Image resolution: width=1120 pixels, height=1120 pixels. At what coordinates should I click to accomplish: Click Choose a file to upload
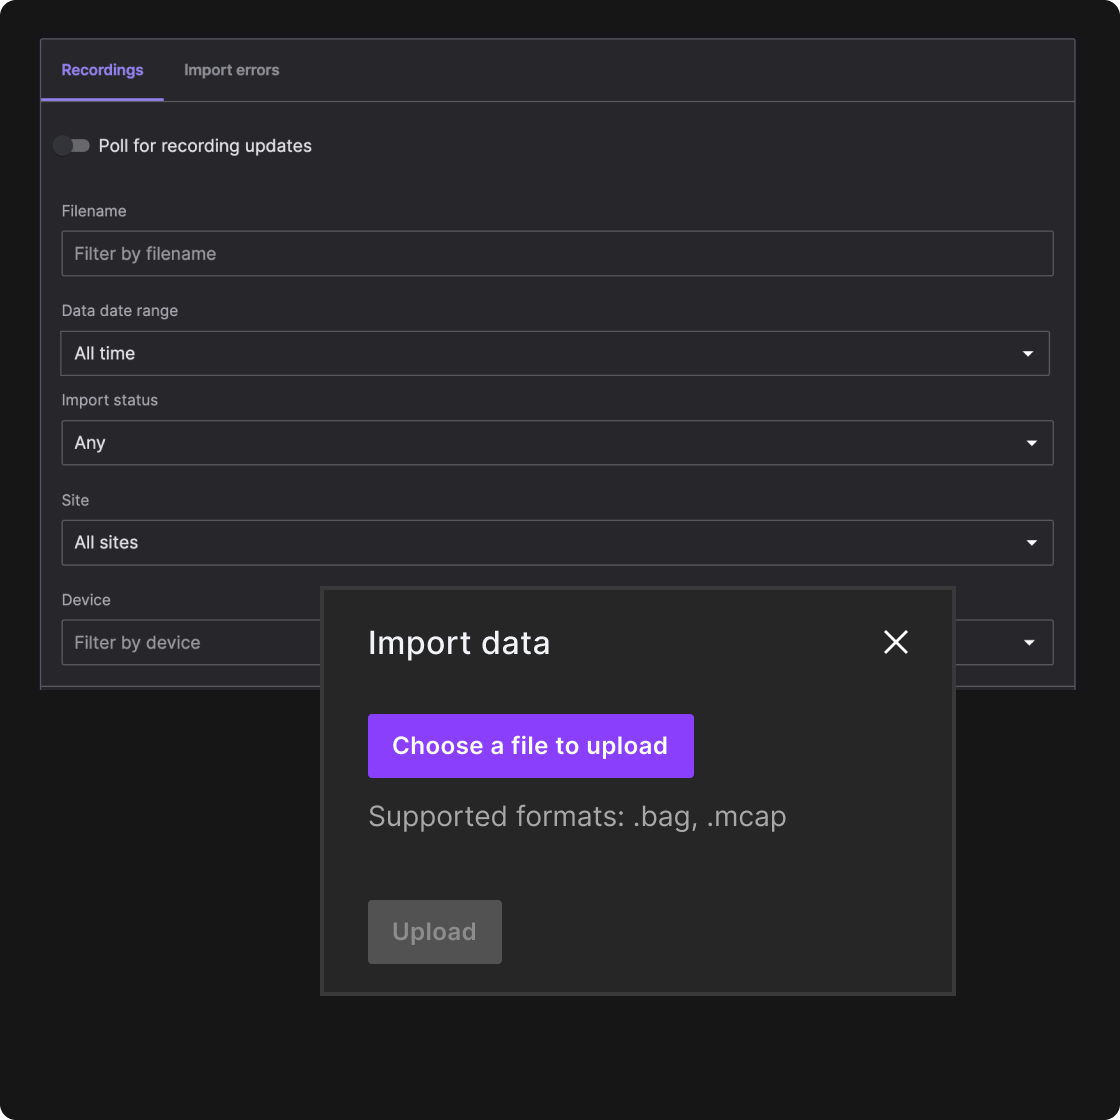530,745
